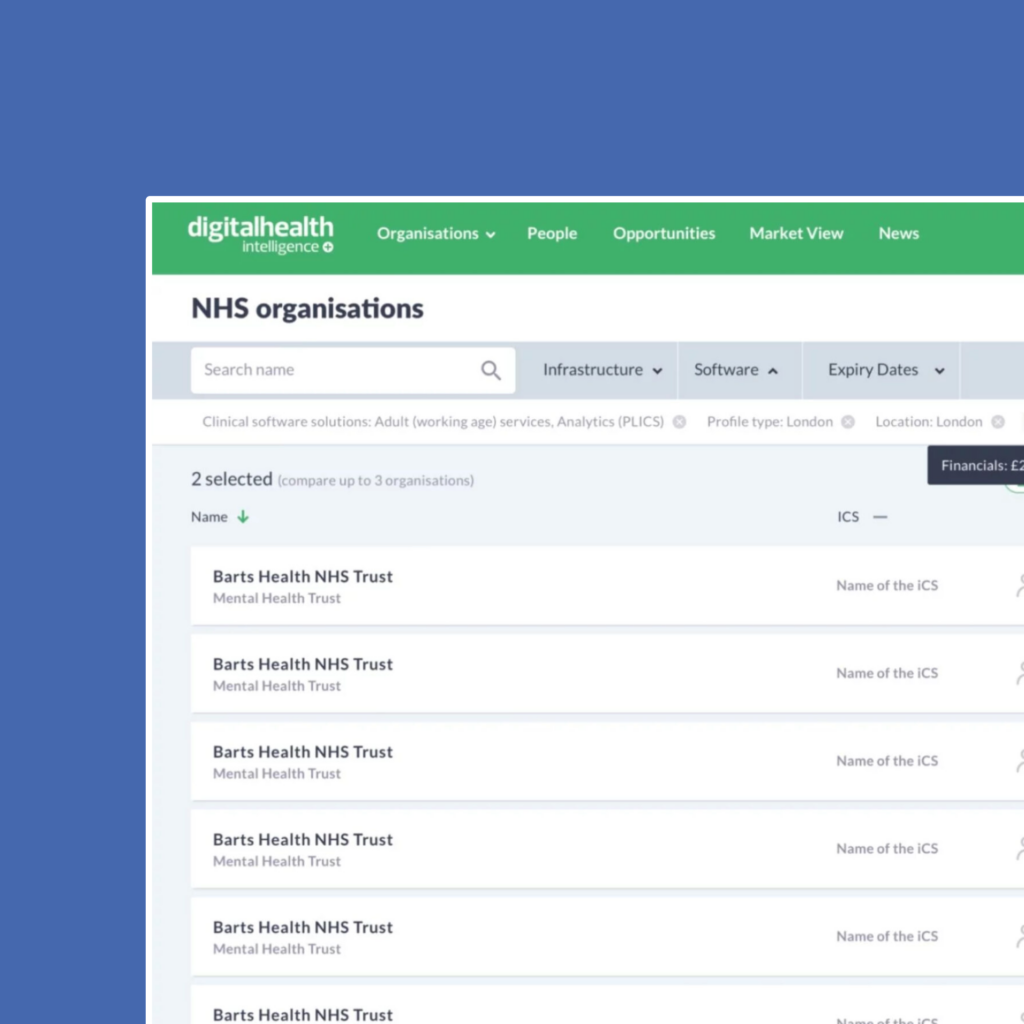Image resolution: width=1024 pixels, height=1024 pixels.
Task: Click the ICS column sort dash
Action: tap(880, 517)
